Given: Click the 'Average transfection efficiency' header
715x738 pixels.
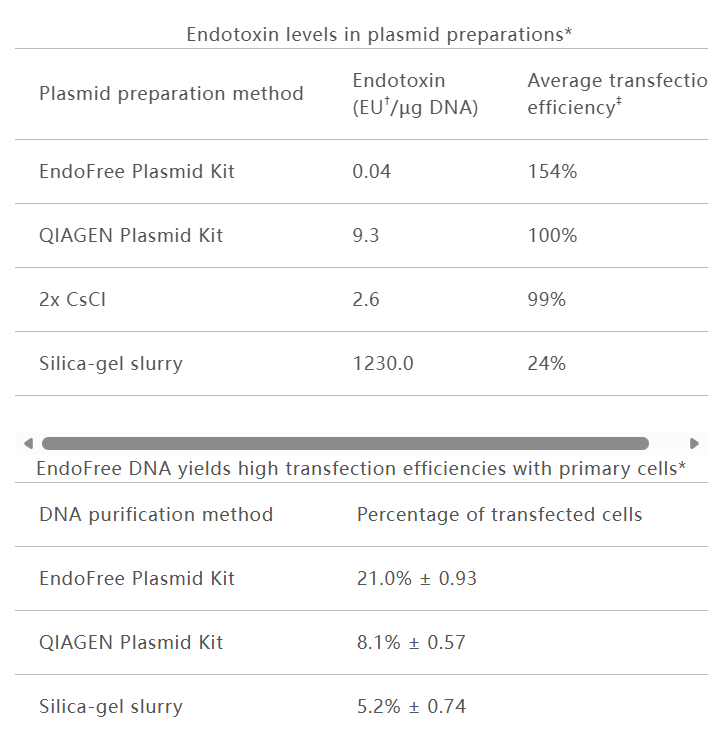Looking at the screenshot, I should pos(617,94).
